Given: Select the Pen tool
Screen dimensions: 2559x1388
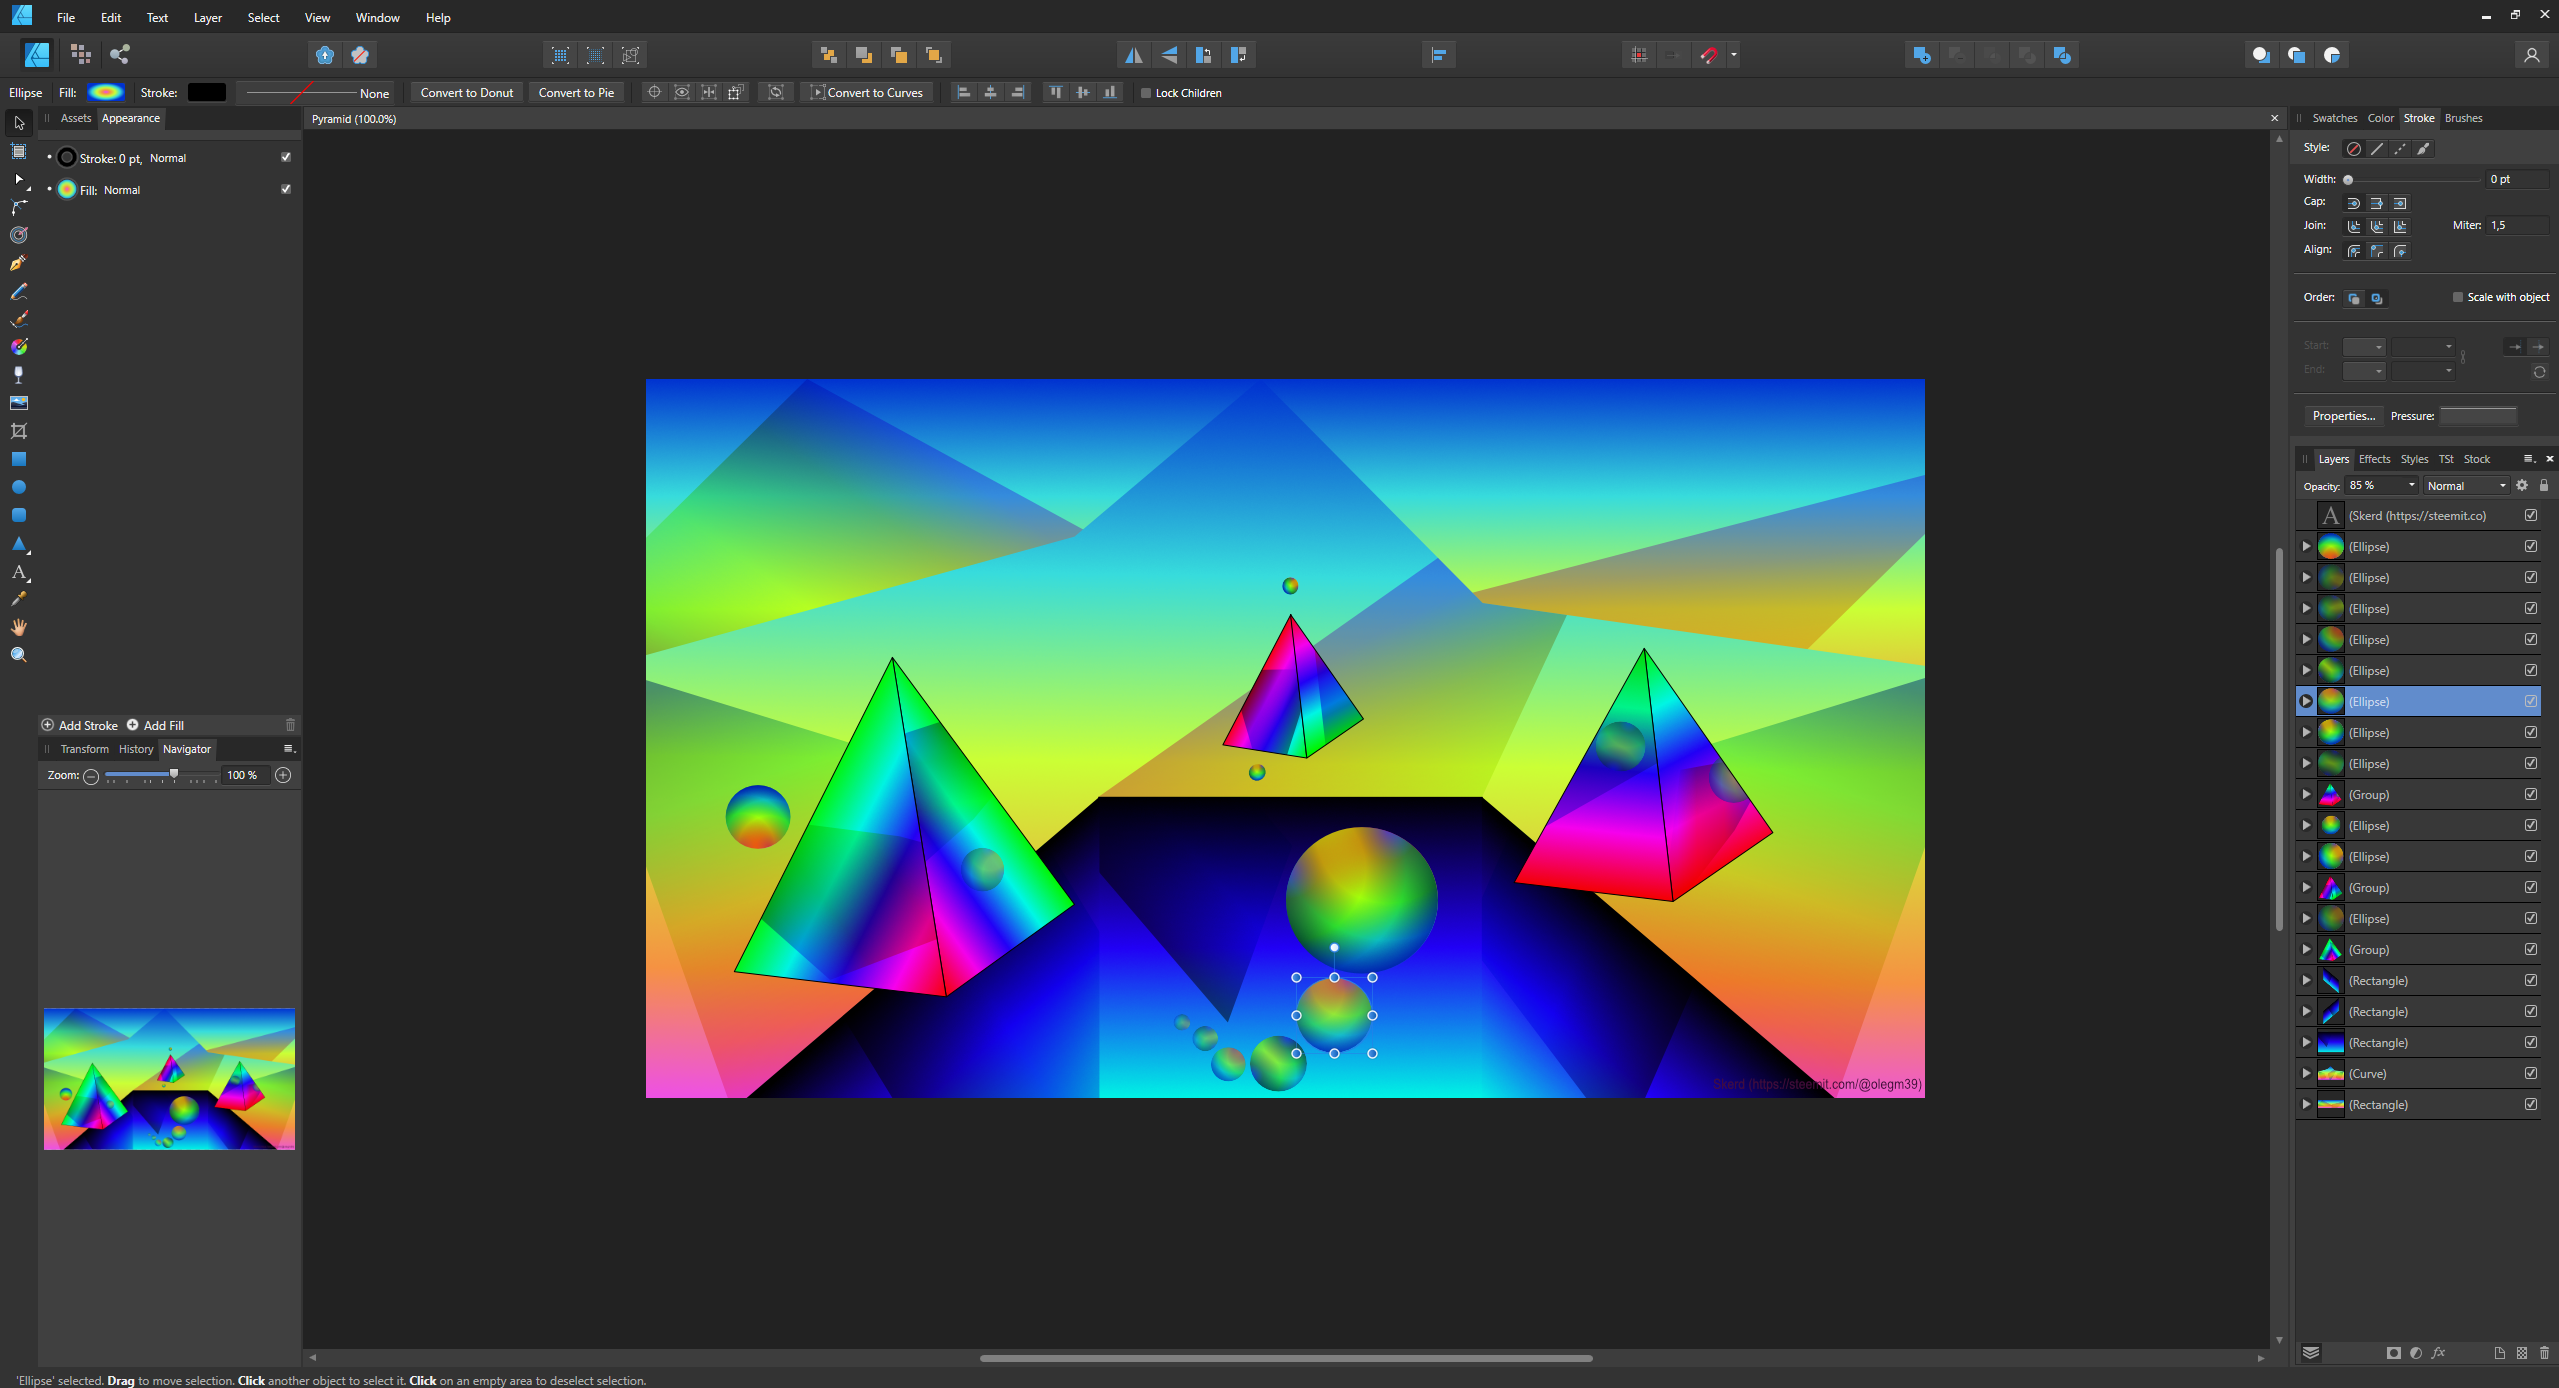Looking at the screenshot, I should point(18,263).
